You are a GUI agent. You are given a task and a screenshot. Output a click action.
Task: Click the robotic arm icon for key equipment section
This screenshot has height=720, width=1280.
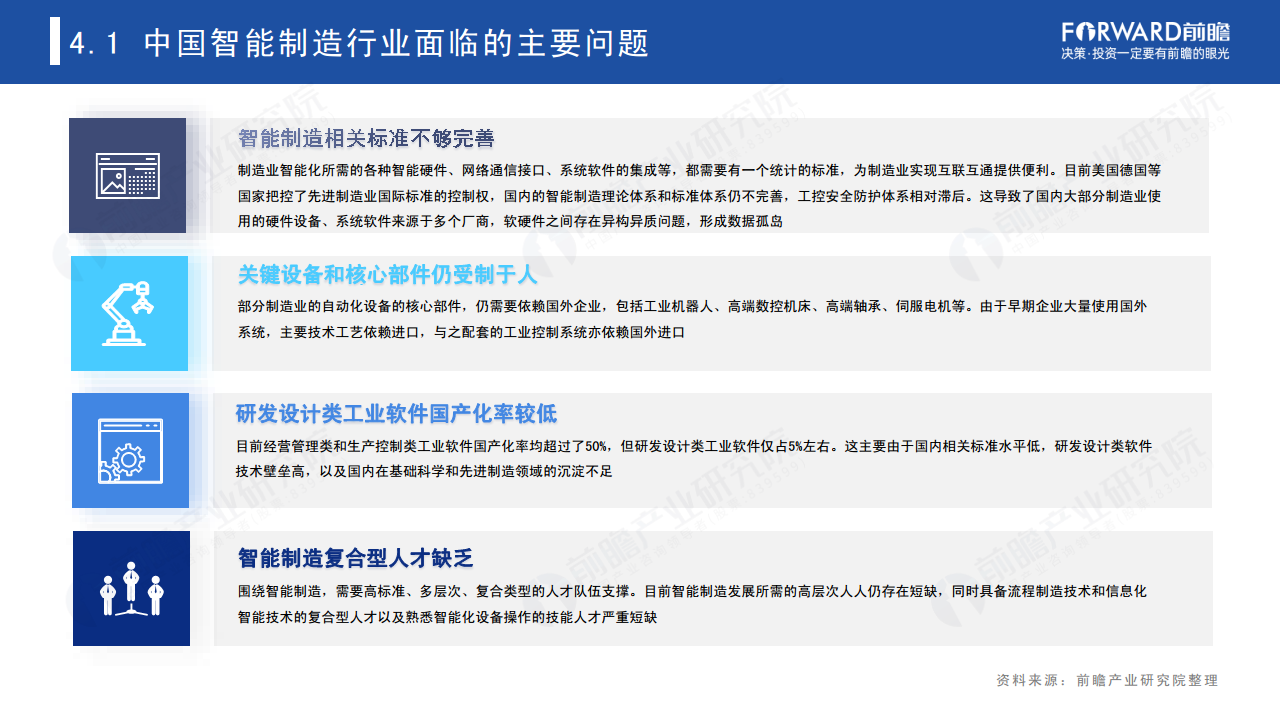click(x=129, y=312)
